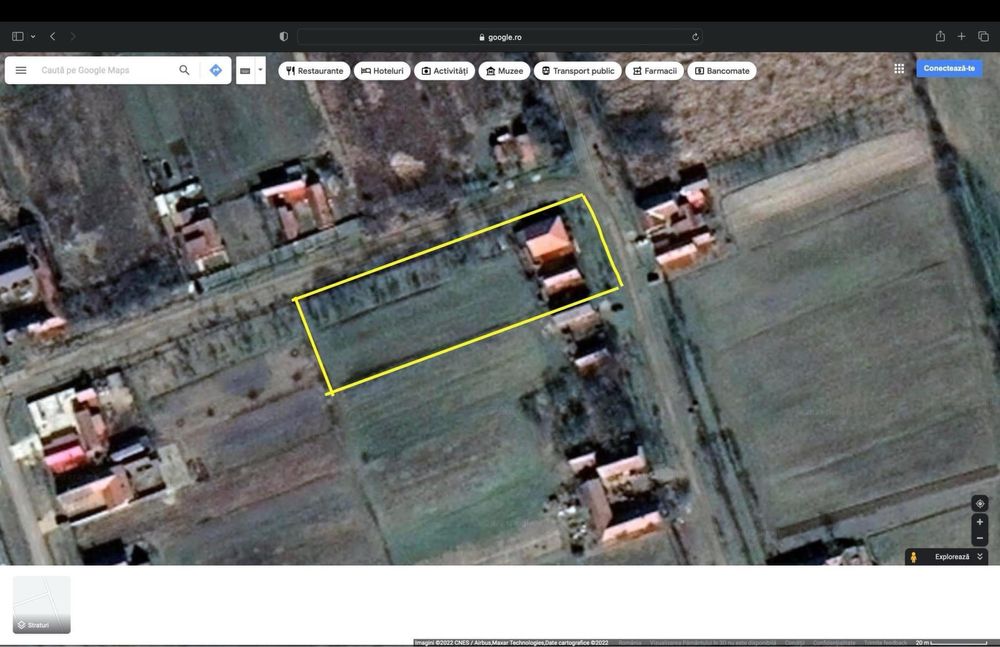Click the keyboard input tools icon

(x=245, y=71)
